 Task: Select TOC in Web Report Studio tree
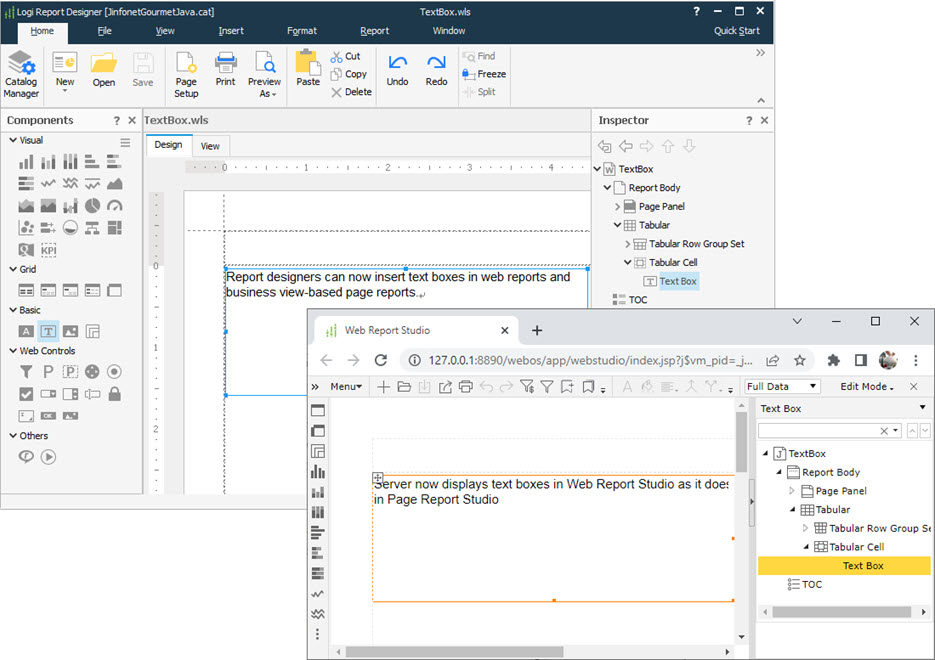(812, 584)
